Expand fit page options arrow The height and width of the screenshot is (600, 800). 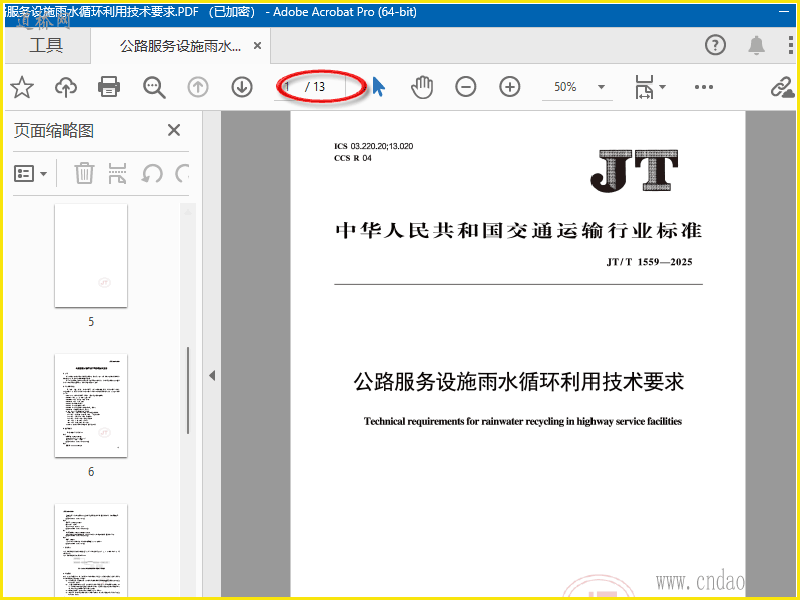point(662,87)
